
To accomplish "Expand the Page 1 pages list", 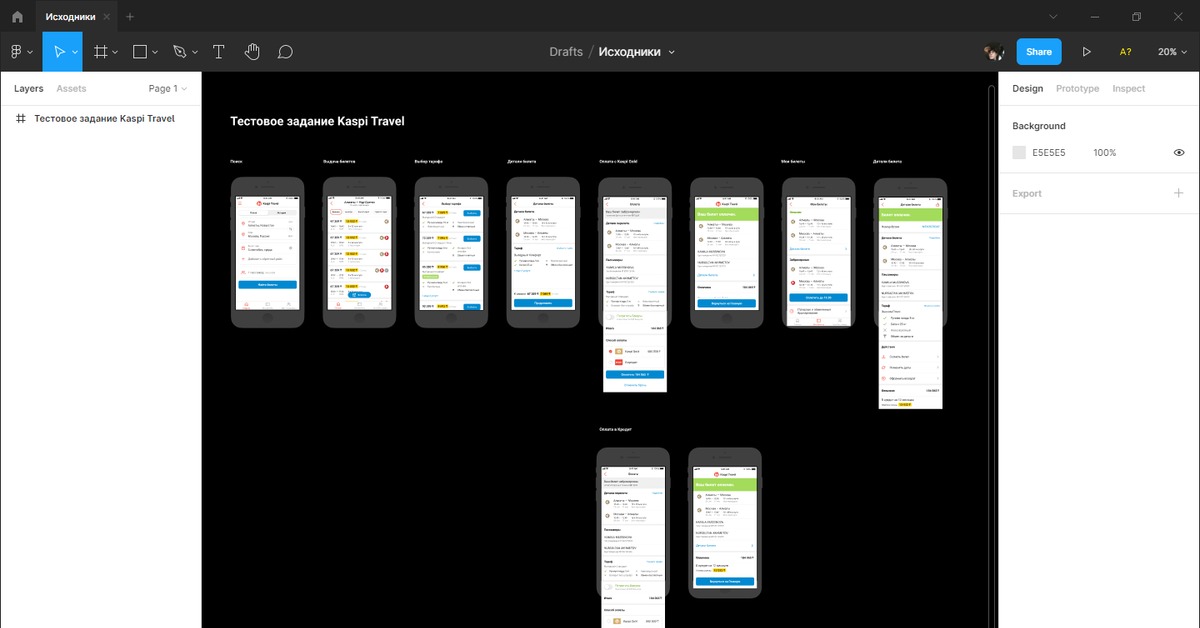I will point(167,88).
